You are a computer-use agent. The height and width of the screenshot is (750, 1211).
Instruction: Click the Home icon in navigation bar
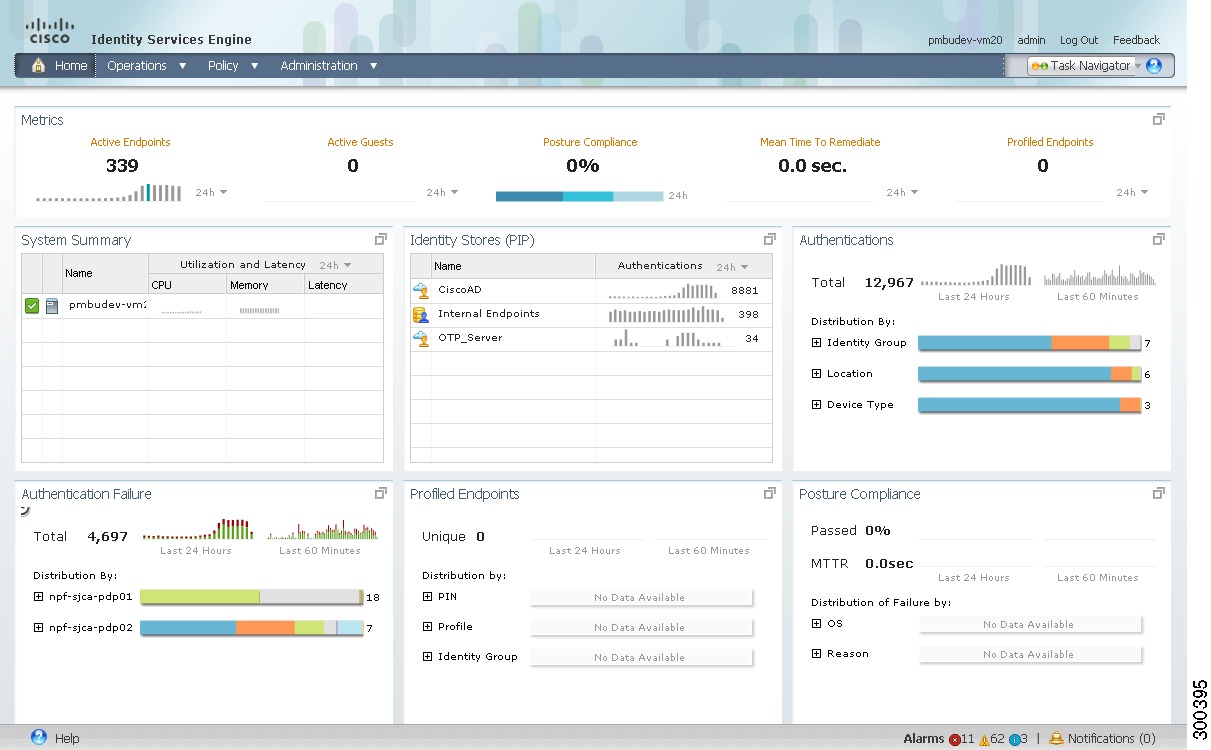point(39,66)
